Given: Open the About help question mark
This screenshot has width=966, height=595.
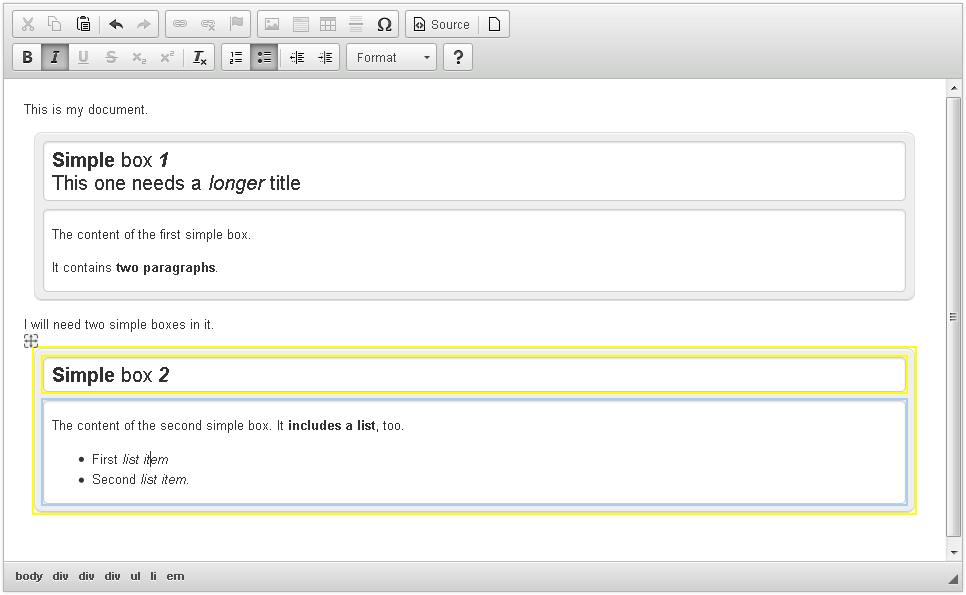Looking at the screenshot, I should [458, 57].
